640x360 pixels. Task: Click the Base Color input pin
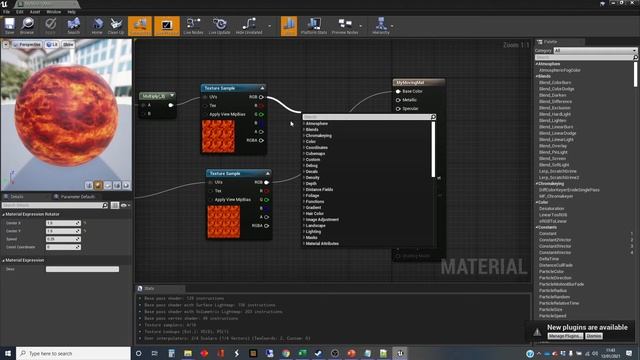tap(398, 91)
